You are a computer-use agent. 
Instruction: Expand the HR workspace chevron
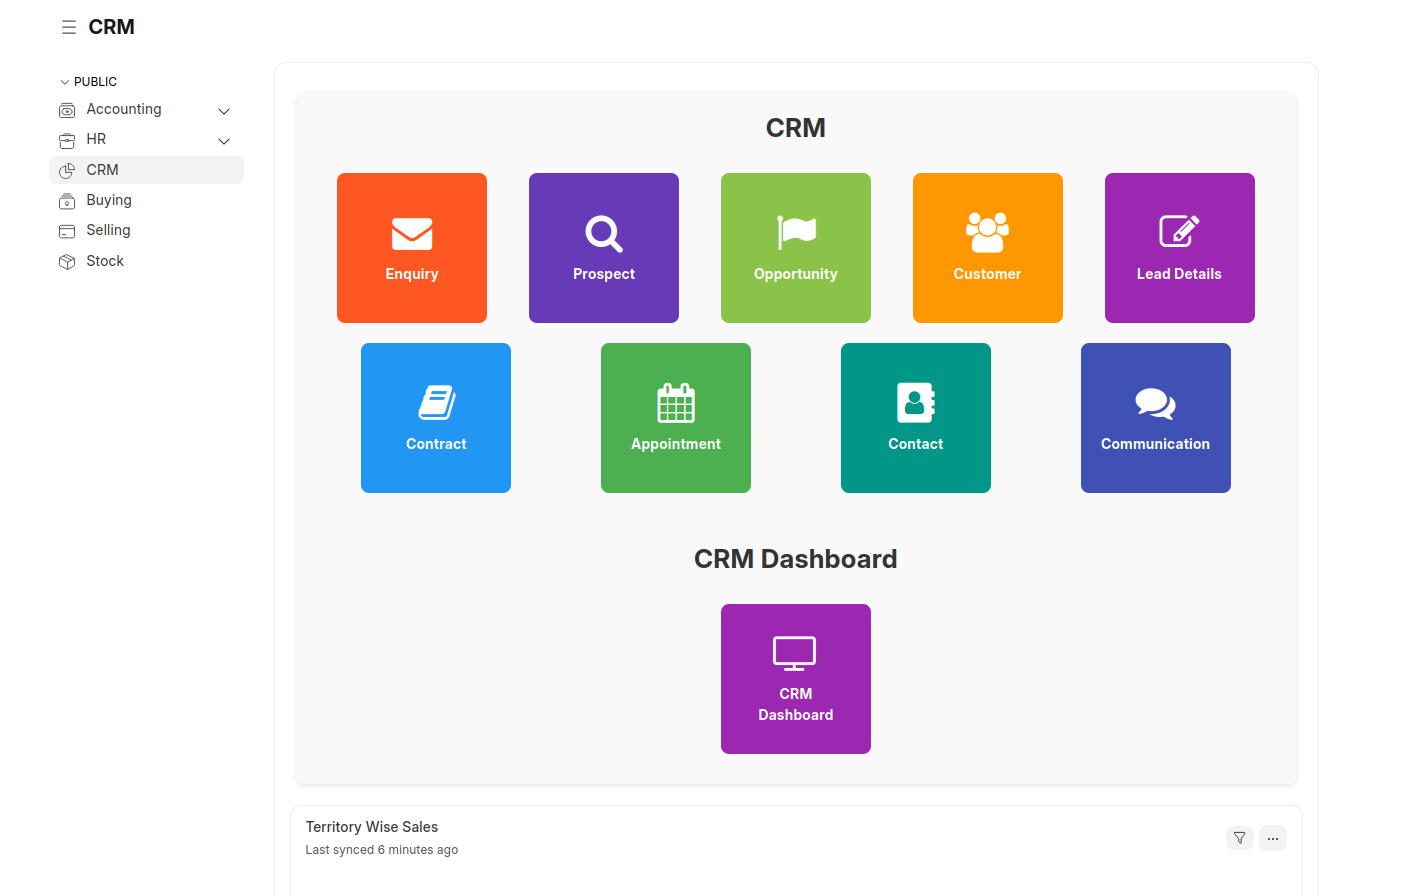pyautogui.click(x=223, y=140)
